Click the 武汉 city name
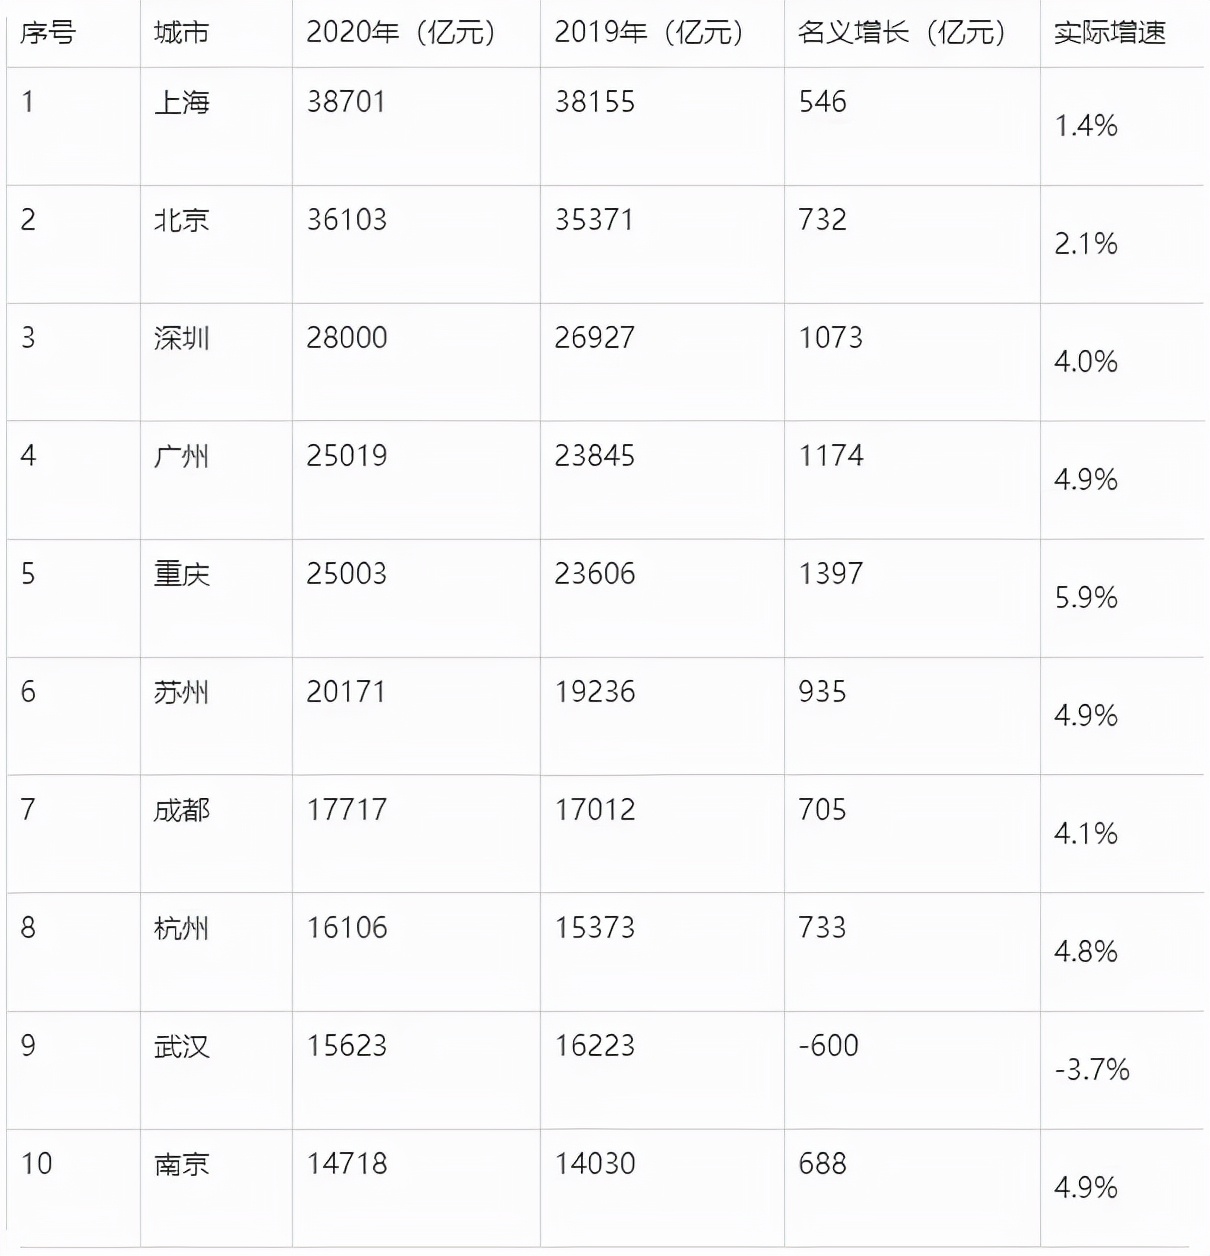1210x1256 pixels. 181,1046
